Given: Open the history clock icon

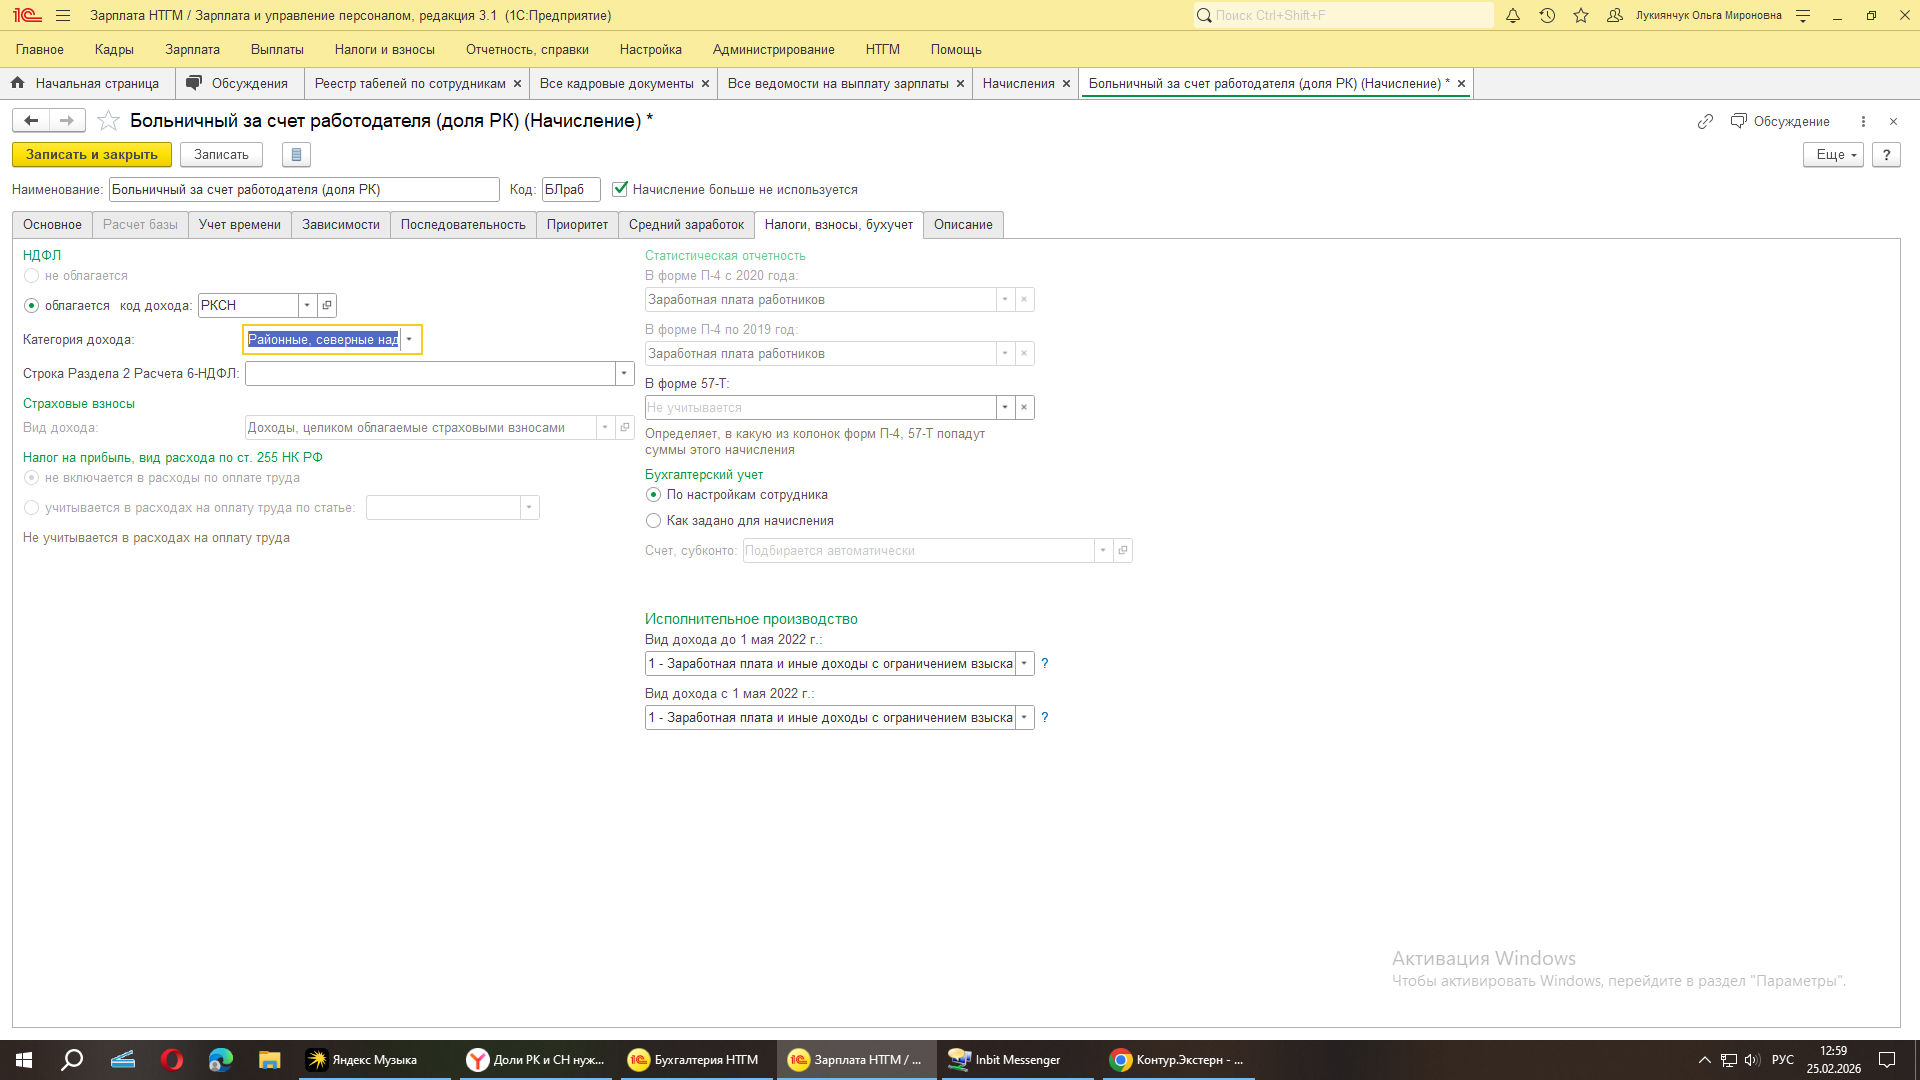Looking at the screenshot, I should [x=1547, y=15].
